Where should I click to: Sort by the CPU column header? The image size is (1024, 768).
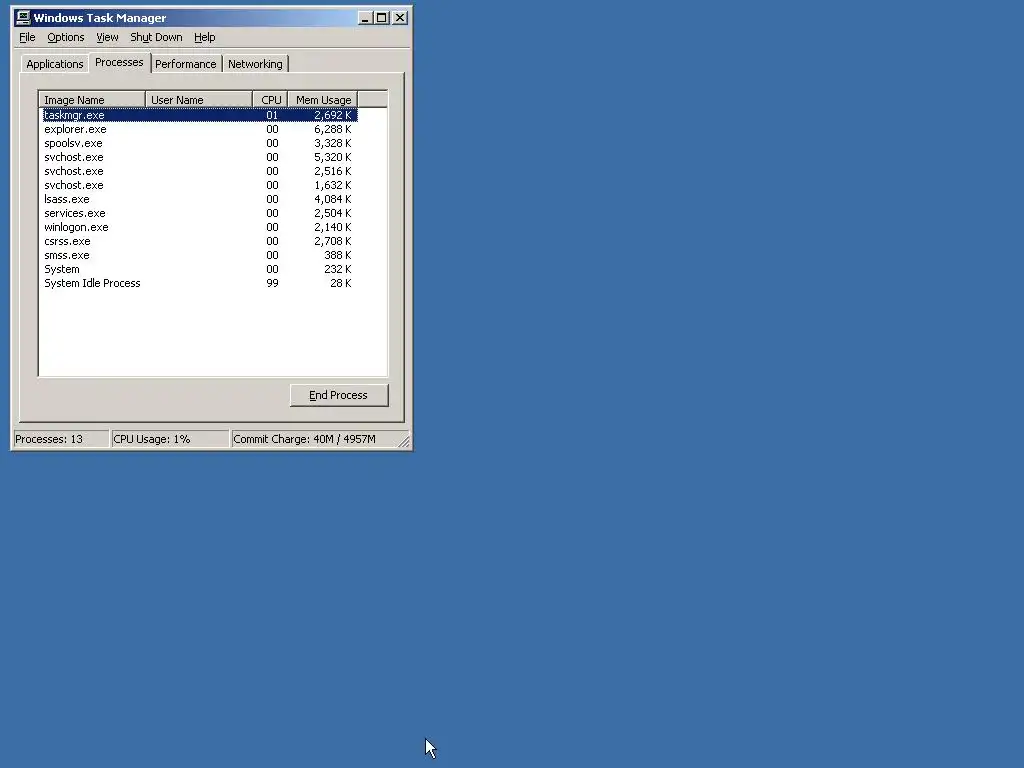[270, 100]
